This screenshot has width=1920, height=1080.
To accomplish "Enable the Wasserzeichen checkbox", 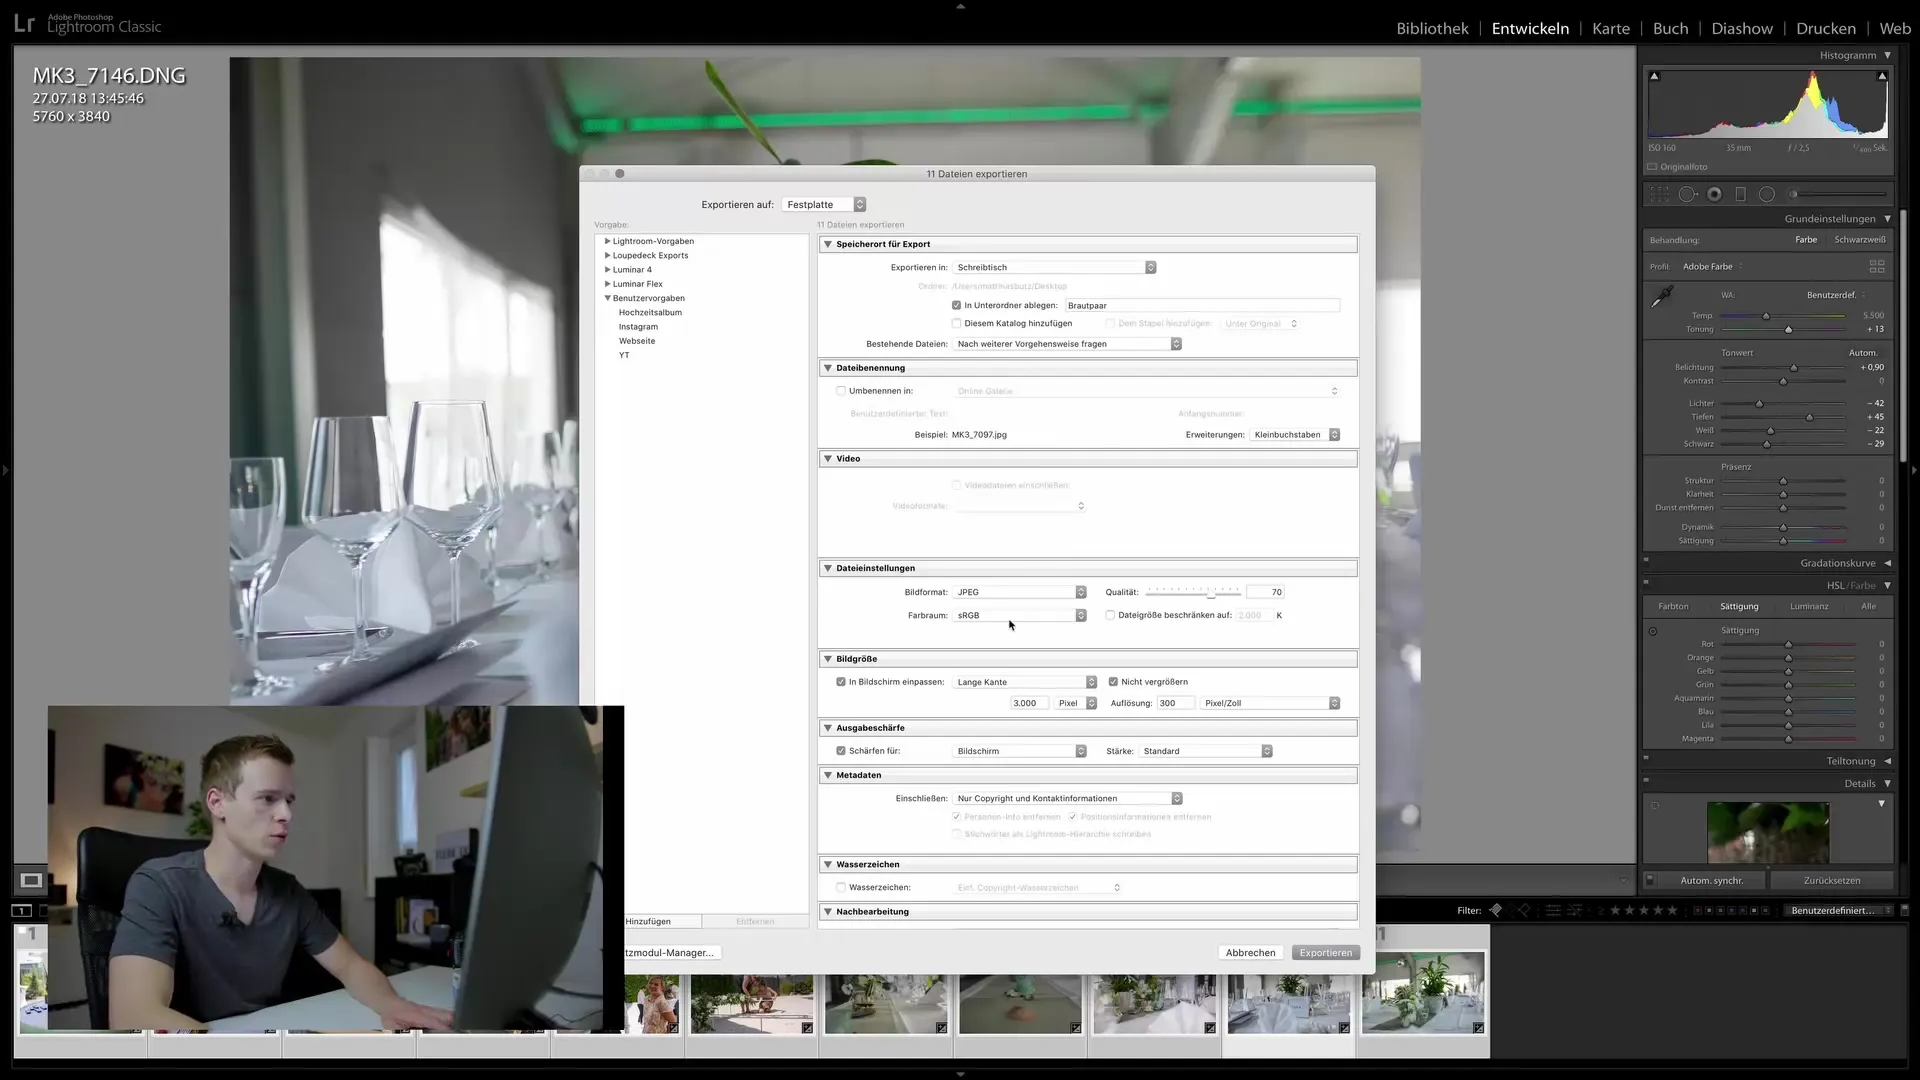I will click(x=841, y=887).
